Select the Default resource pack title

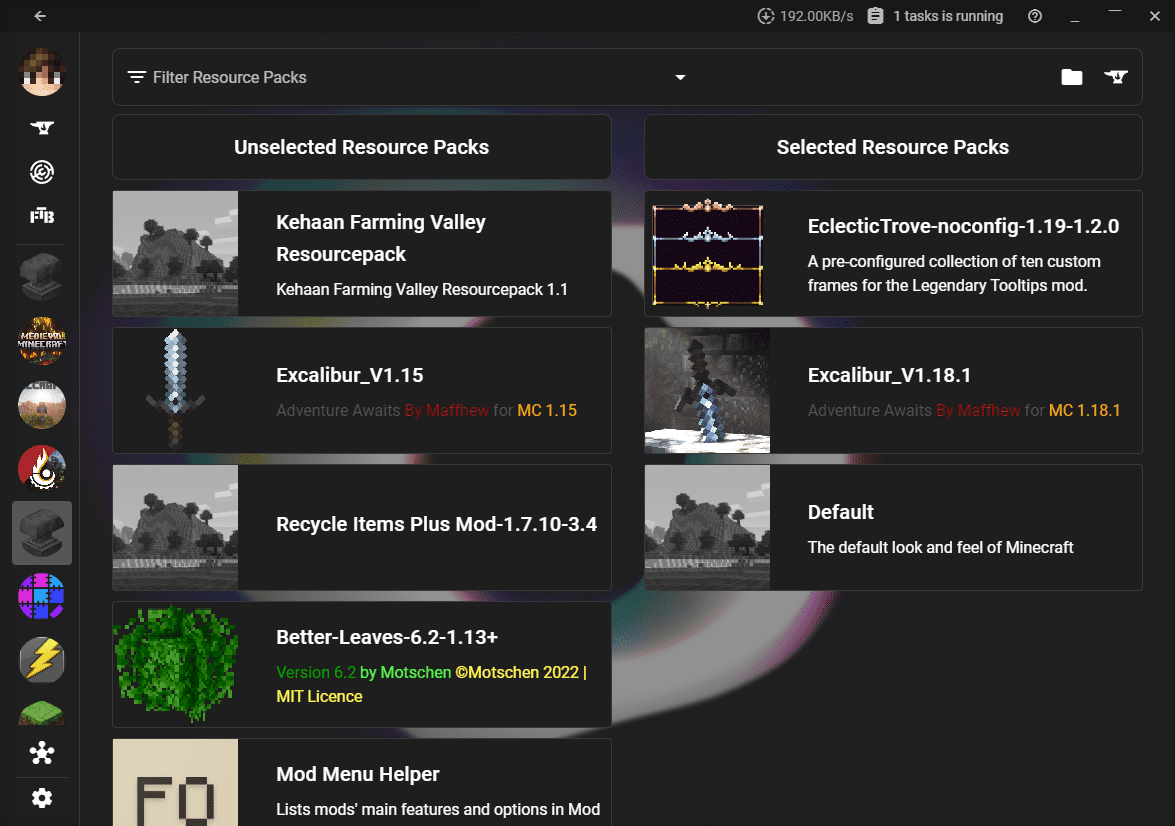(x=840, y=512)
